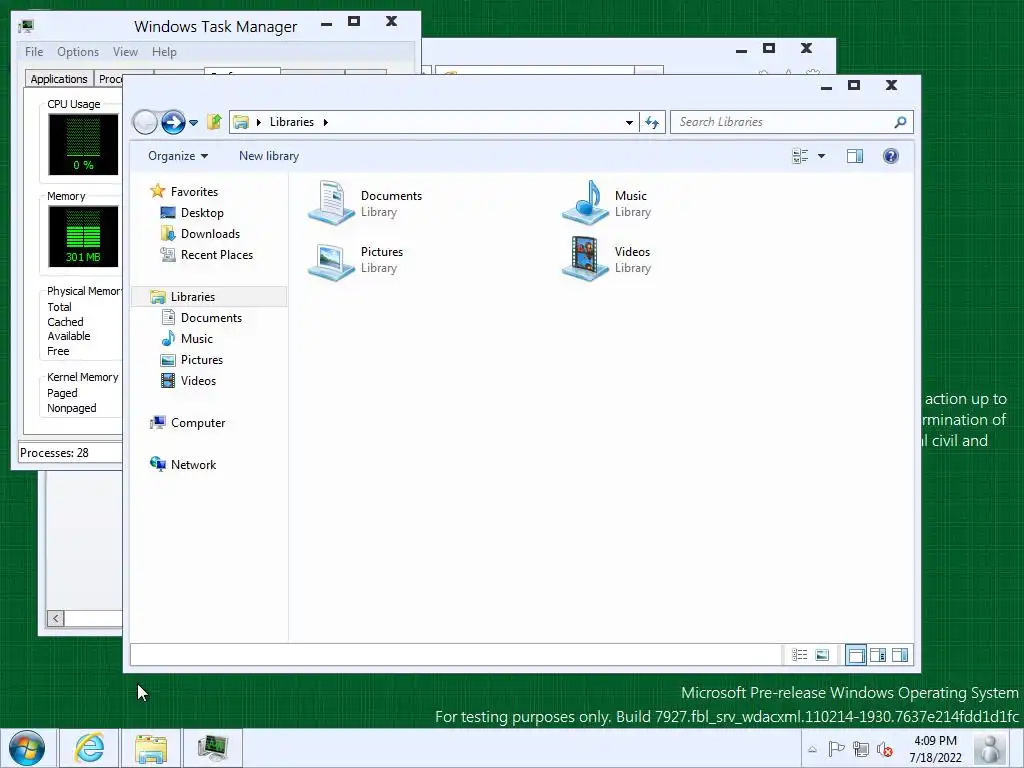1024x768 pixels.
Task: Open Windows Explorer taskbar button
Action: tap(151, 748)
